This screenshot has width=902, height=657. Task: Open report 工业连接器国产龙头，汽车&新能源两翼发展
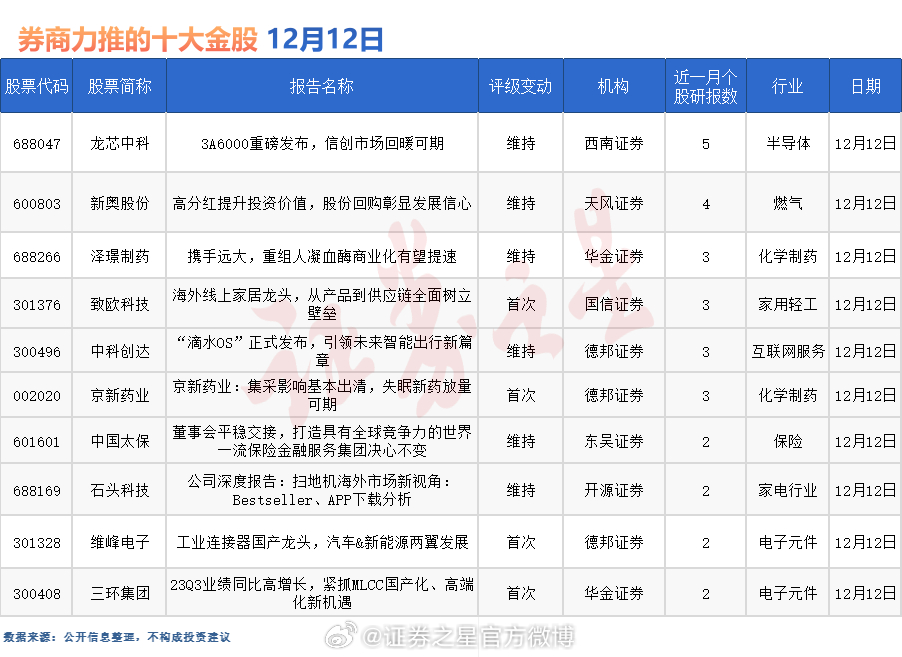(x=322, y=542)
